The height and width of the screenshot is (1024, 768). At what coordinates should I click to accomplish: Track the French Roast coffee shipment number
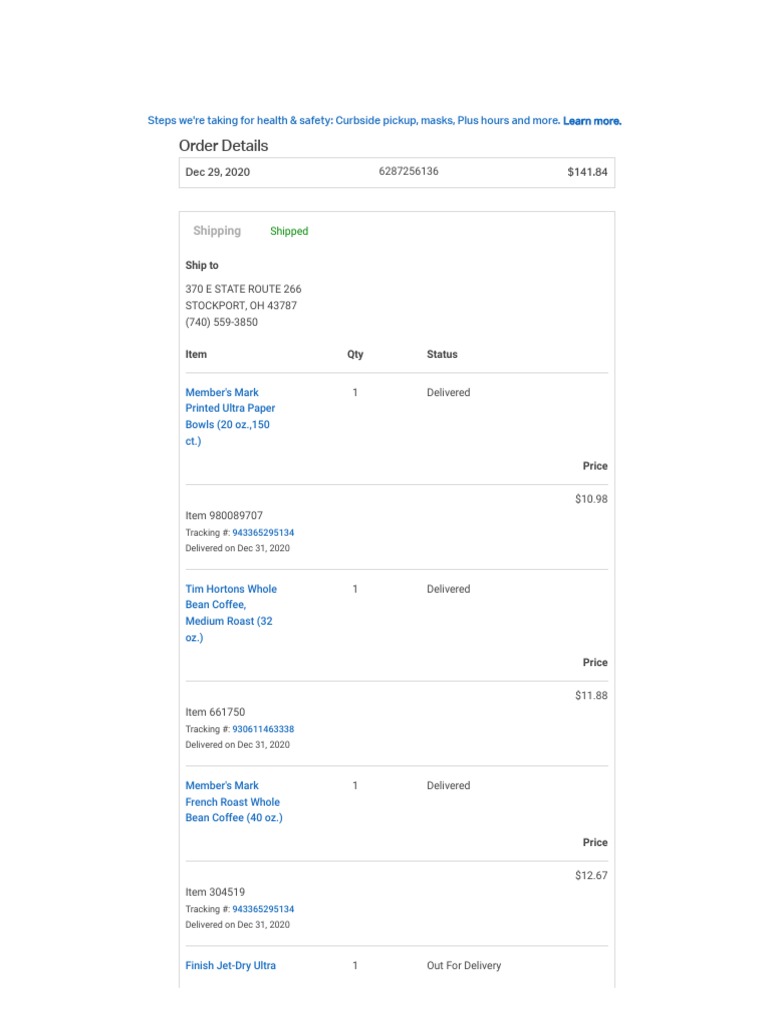coord(263,909)
